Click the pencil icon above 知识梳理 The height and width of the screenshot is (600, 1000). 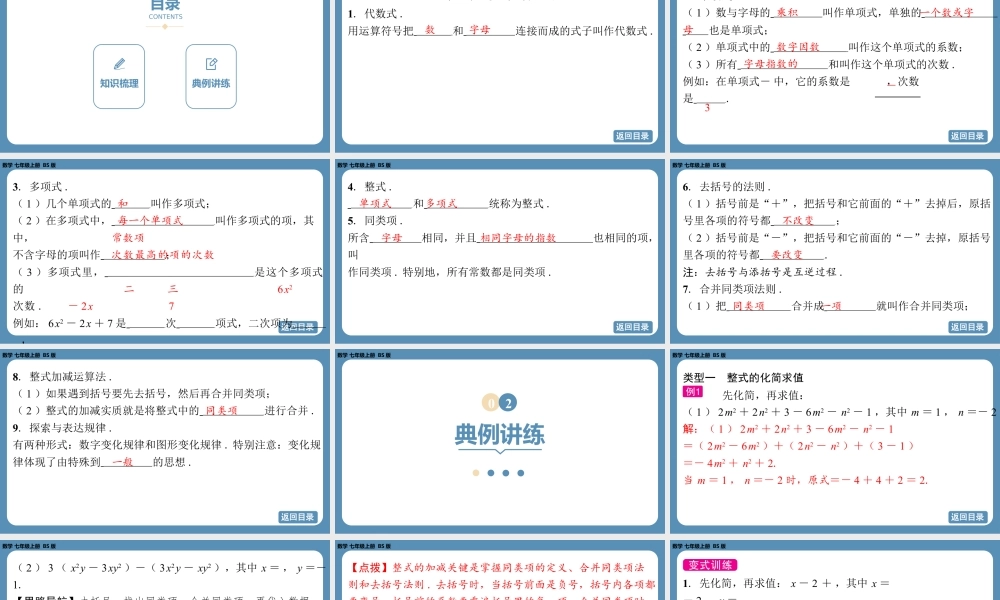[119, 63]
